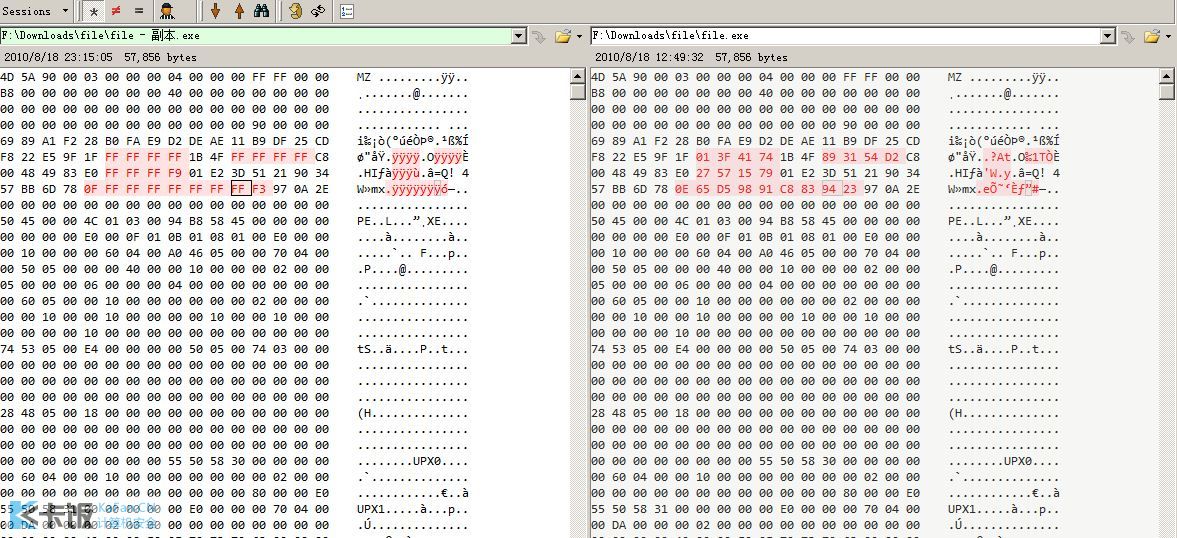Click the left pane open-folder browse icon
The image size is (1177, 538).
563,36
